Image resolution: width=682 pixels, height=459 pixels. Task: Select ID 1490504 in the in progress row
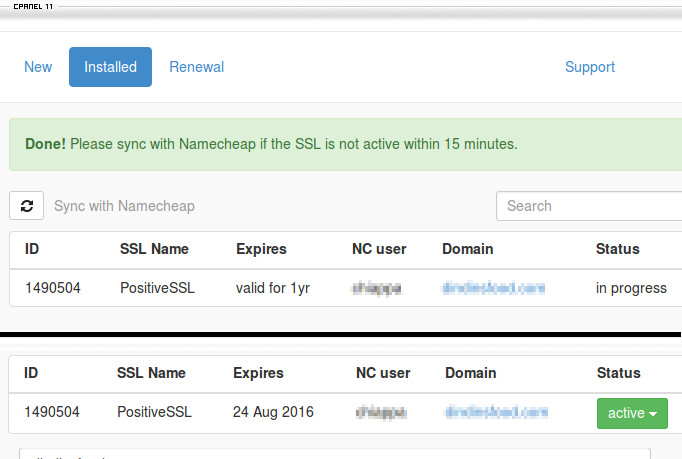coord(53,288)
